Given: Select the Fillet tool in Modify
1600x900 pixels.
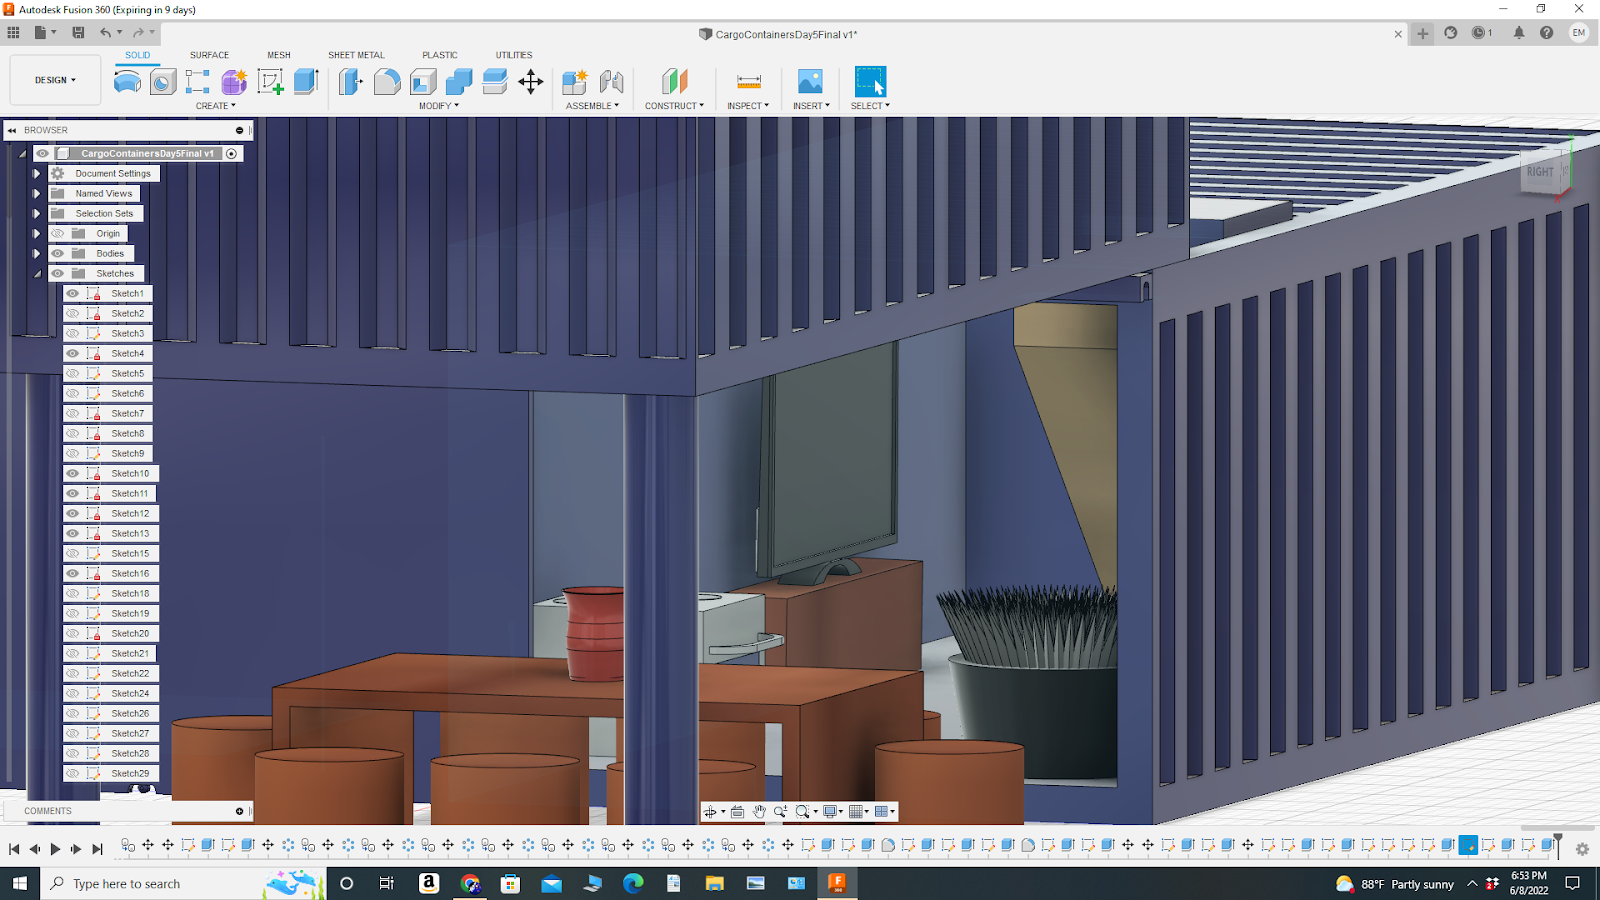Looking at the screenshot, I should pyautogui.click(x=389, y=82).
